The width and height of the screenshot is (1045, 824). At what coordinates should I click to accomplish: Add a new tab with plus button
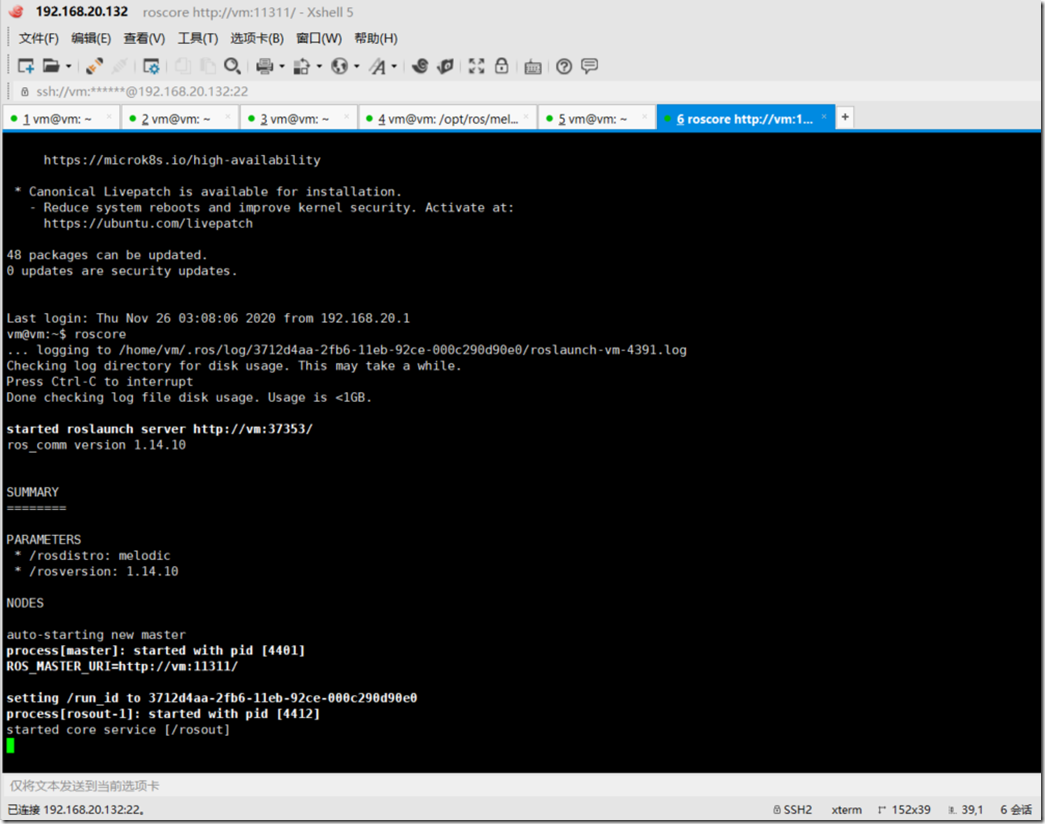point(845,117)
